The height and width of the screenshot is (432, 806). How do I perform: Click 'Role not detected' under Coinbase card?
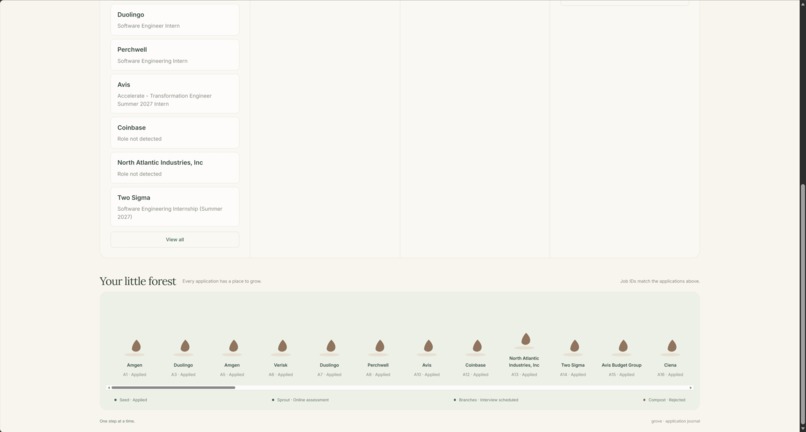(x=139, y=139)
